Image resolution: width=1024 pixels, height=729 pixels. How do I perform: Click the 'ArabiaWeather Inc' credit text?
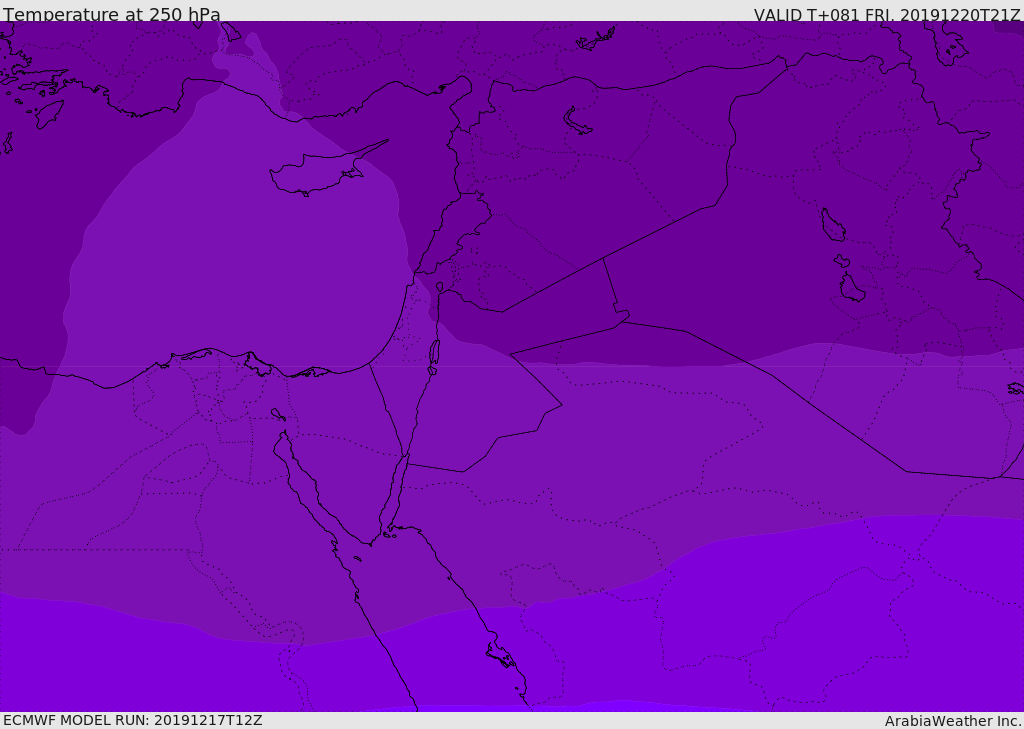953,721
